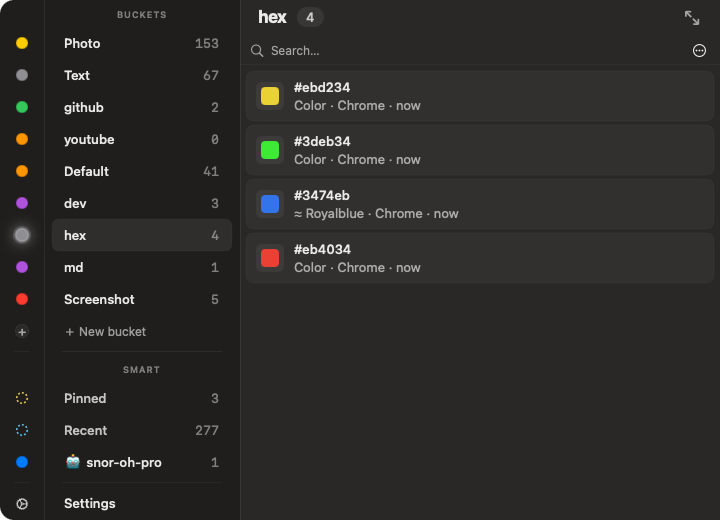Click the Photo count 153

pyautogui.click(x=207, y=43)
